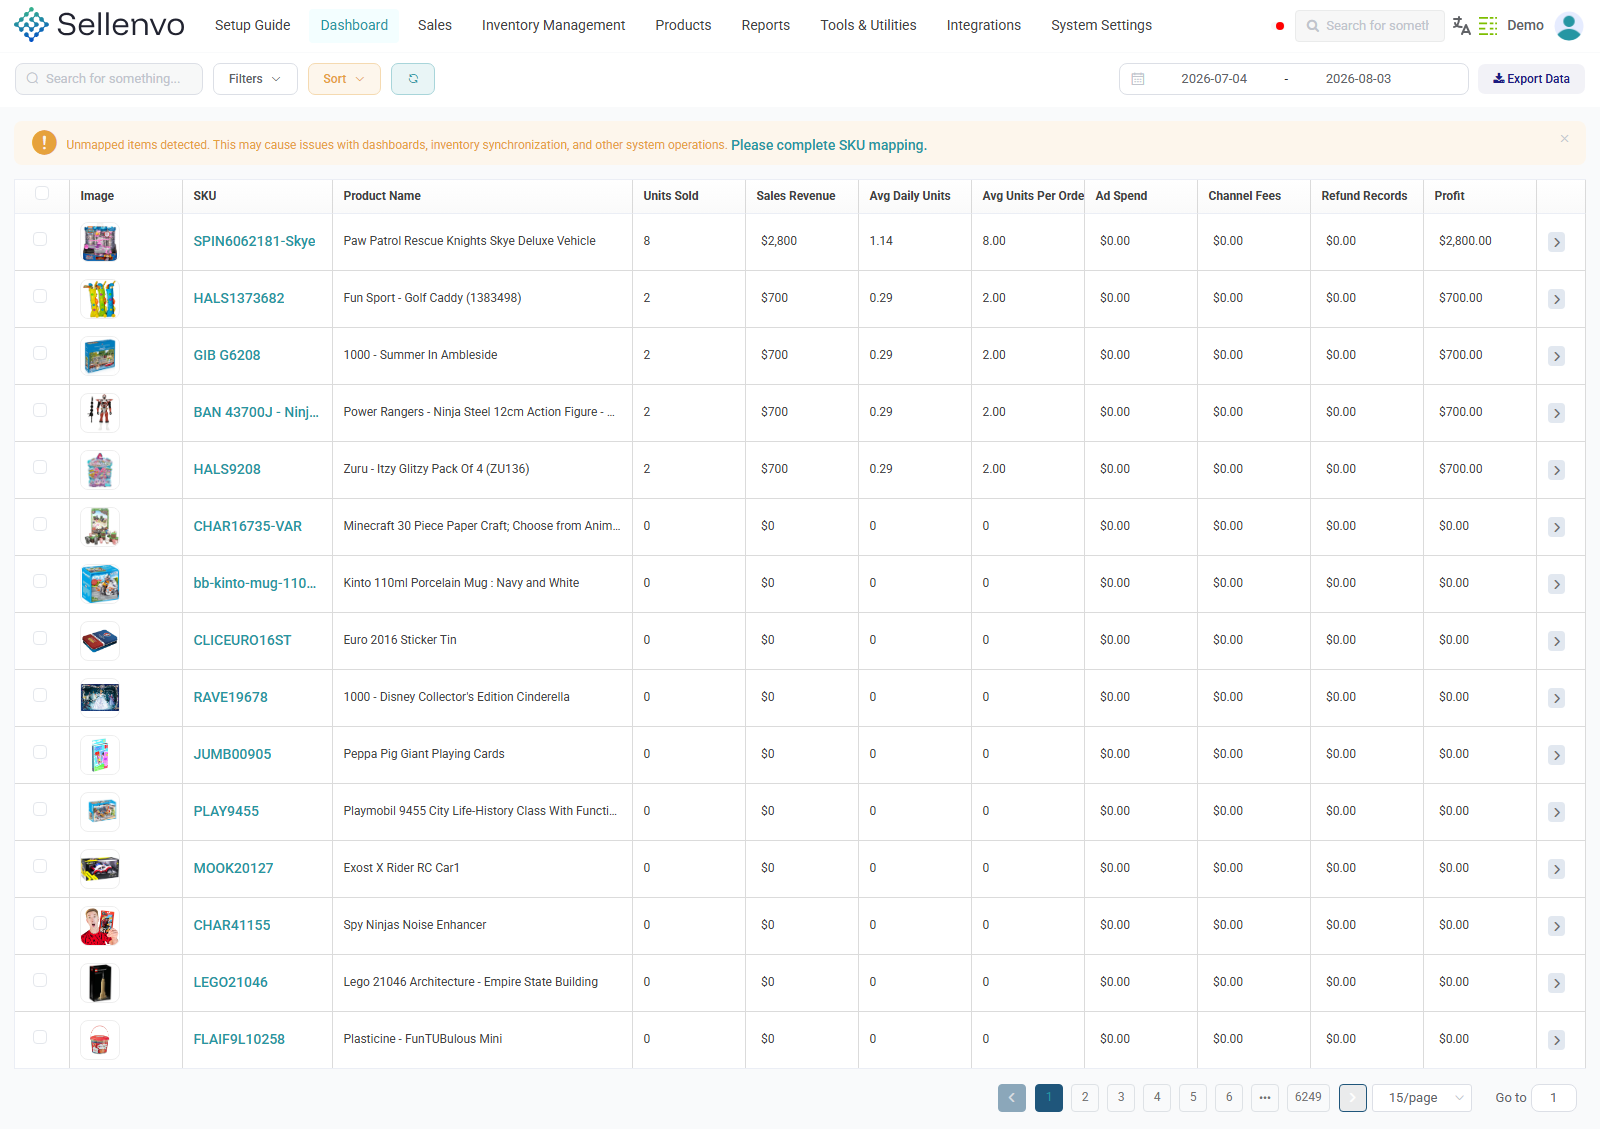The height and width of the screenshot is (1129, 1600).
Task: Select the Power Rangers row checkbox
Action: (40, 410)
